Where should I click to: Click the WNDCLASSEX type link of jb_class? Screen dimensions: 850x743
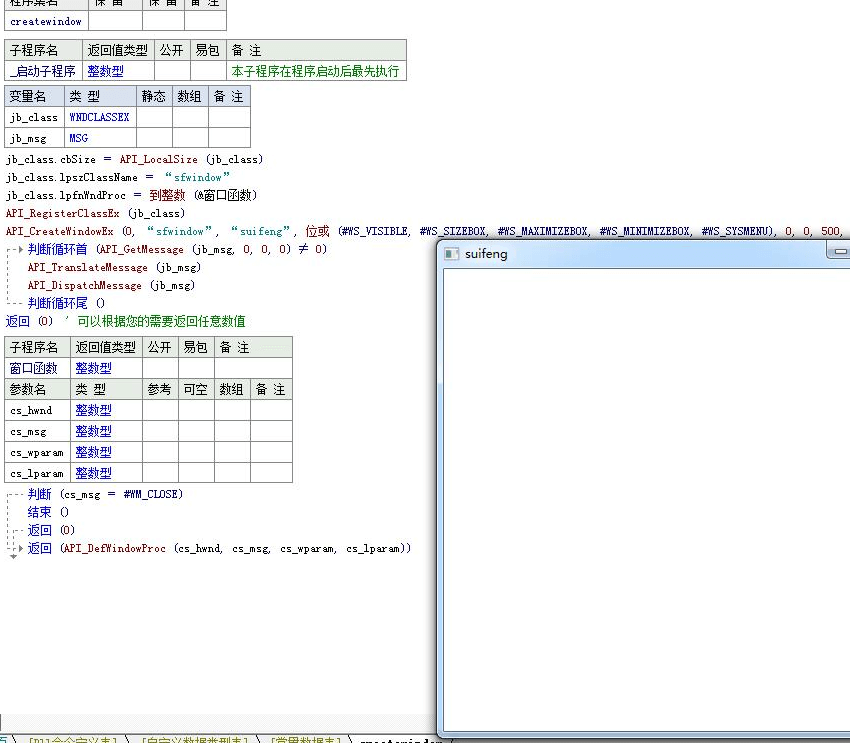point(98,117)
